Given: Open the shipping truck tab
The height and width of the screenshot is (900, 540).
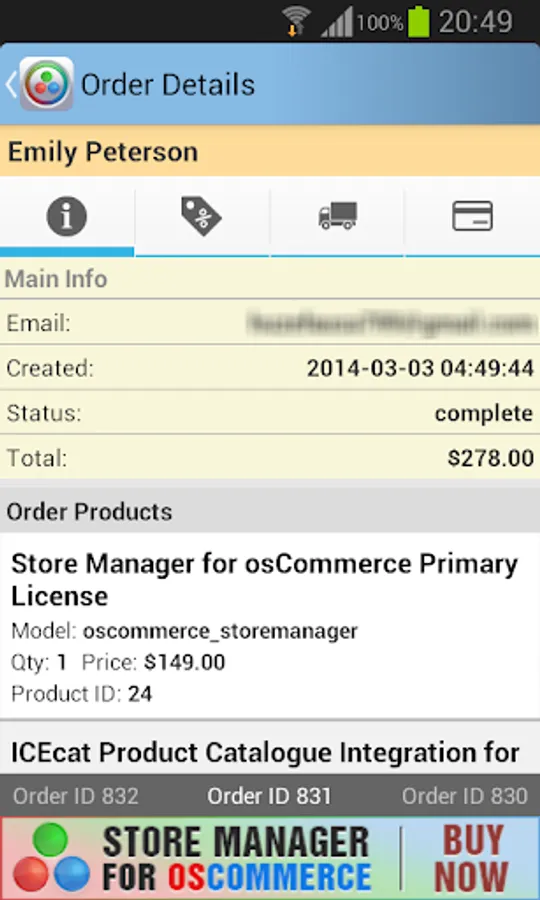Looking at the screenshot, I should tap(337, 216).
